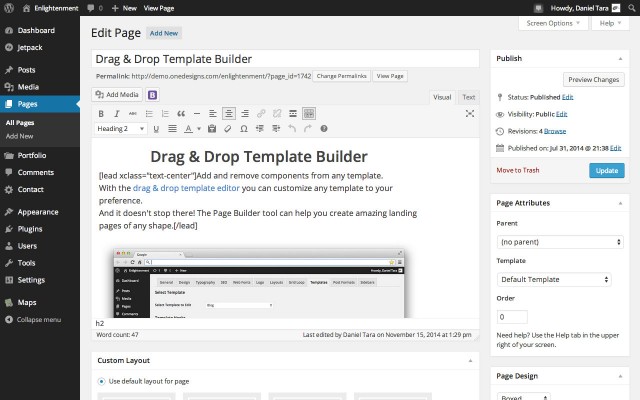Underline the selected text

click(156, 129)
